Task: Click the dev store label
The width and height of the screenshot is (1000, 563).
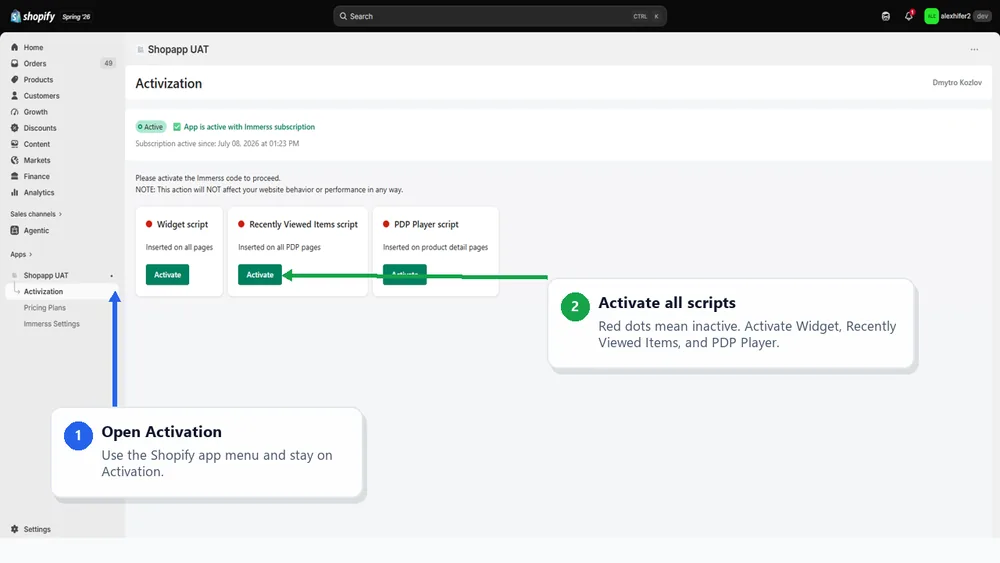Action: pyautogui.click(x=982, y=16)
